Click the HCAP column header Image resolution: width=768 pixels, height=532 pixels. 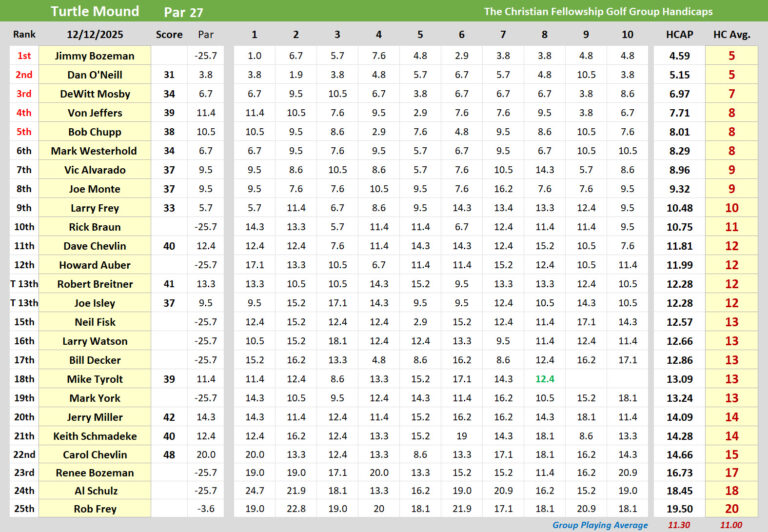point(679,34)
